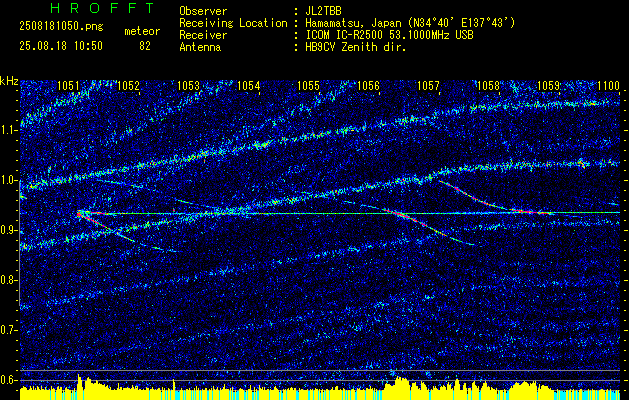Click the 1.0 kHz axis label

8,181
